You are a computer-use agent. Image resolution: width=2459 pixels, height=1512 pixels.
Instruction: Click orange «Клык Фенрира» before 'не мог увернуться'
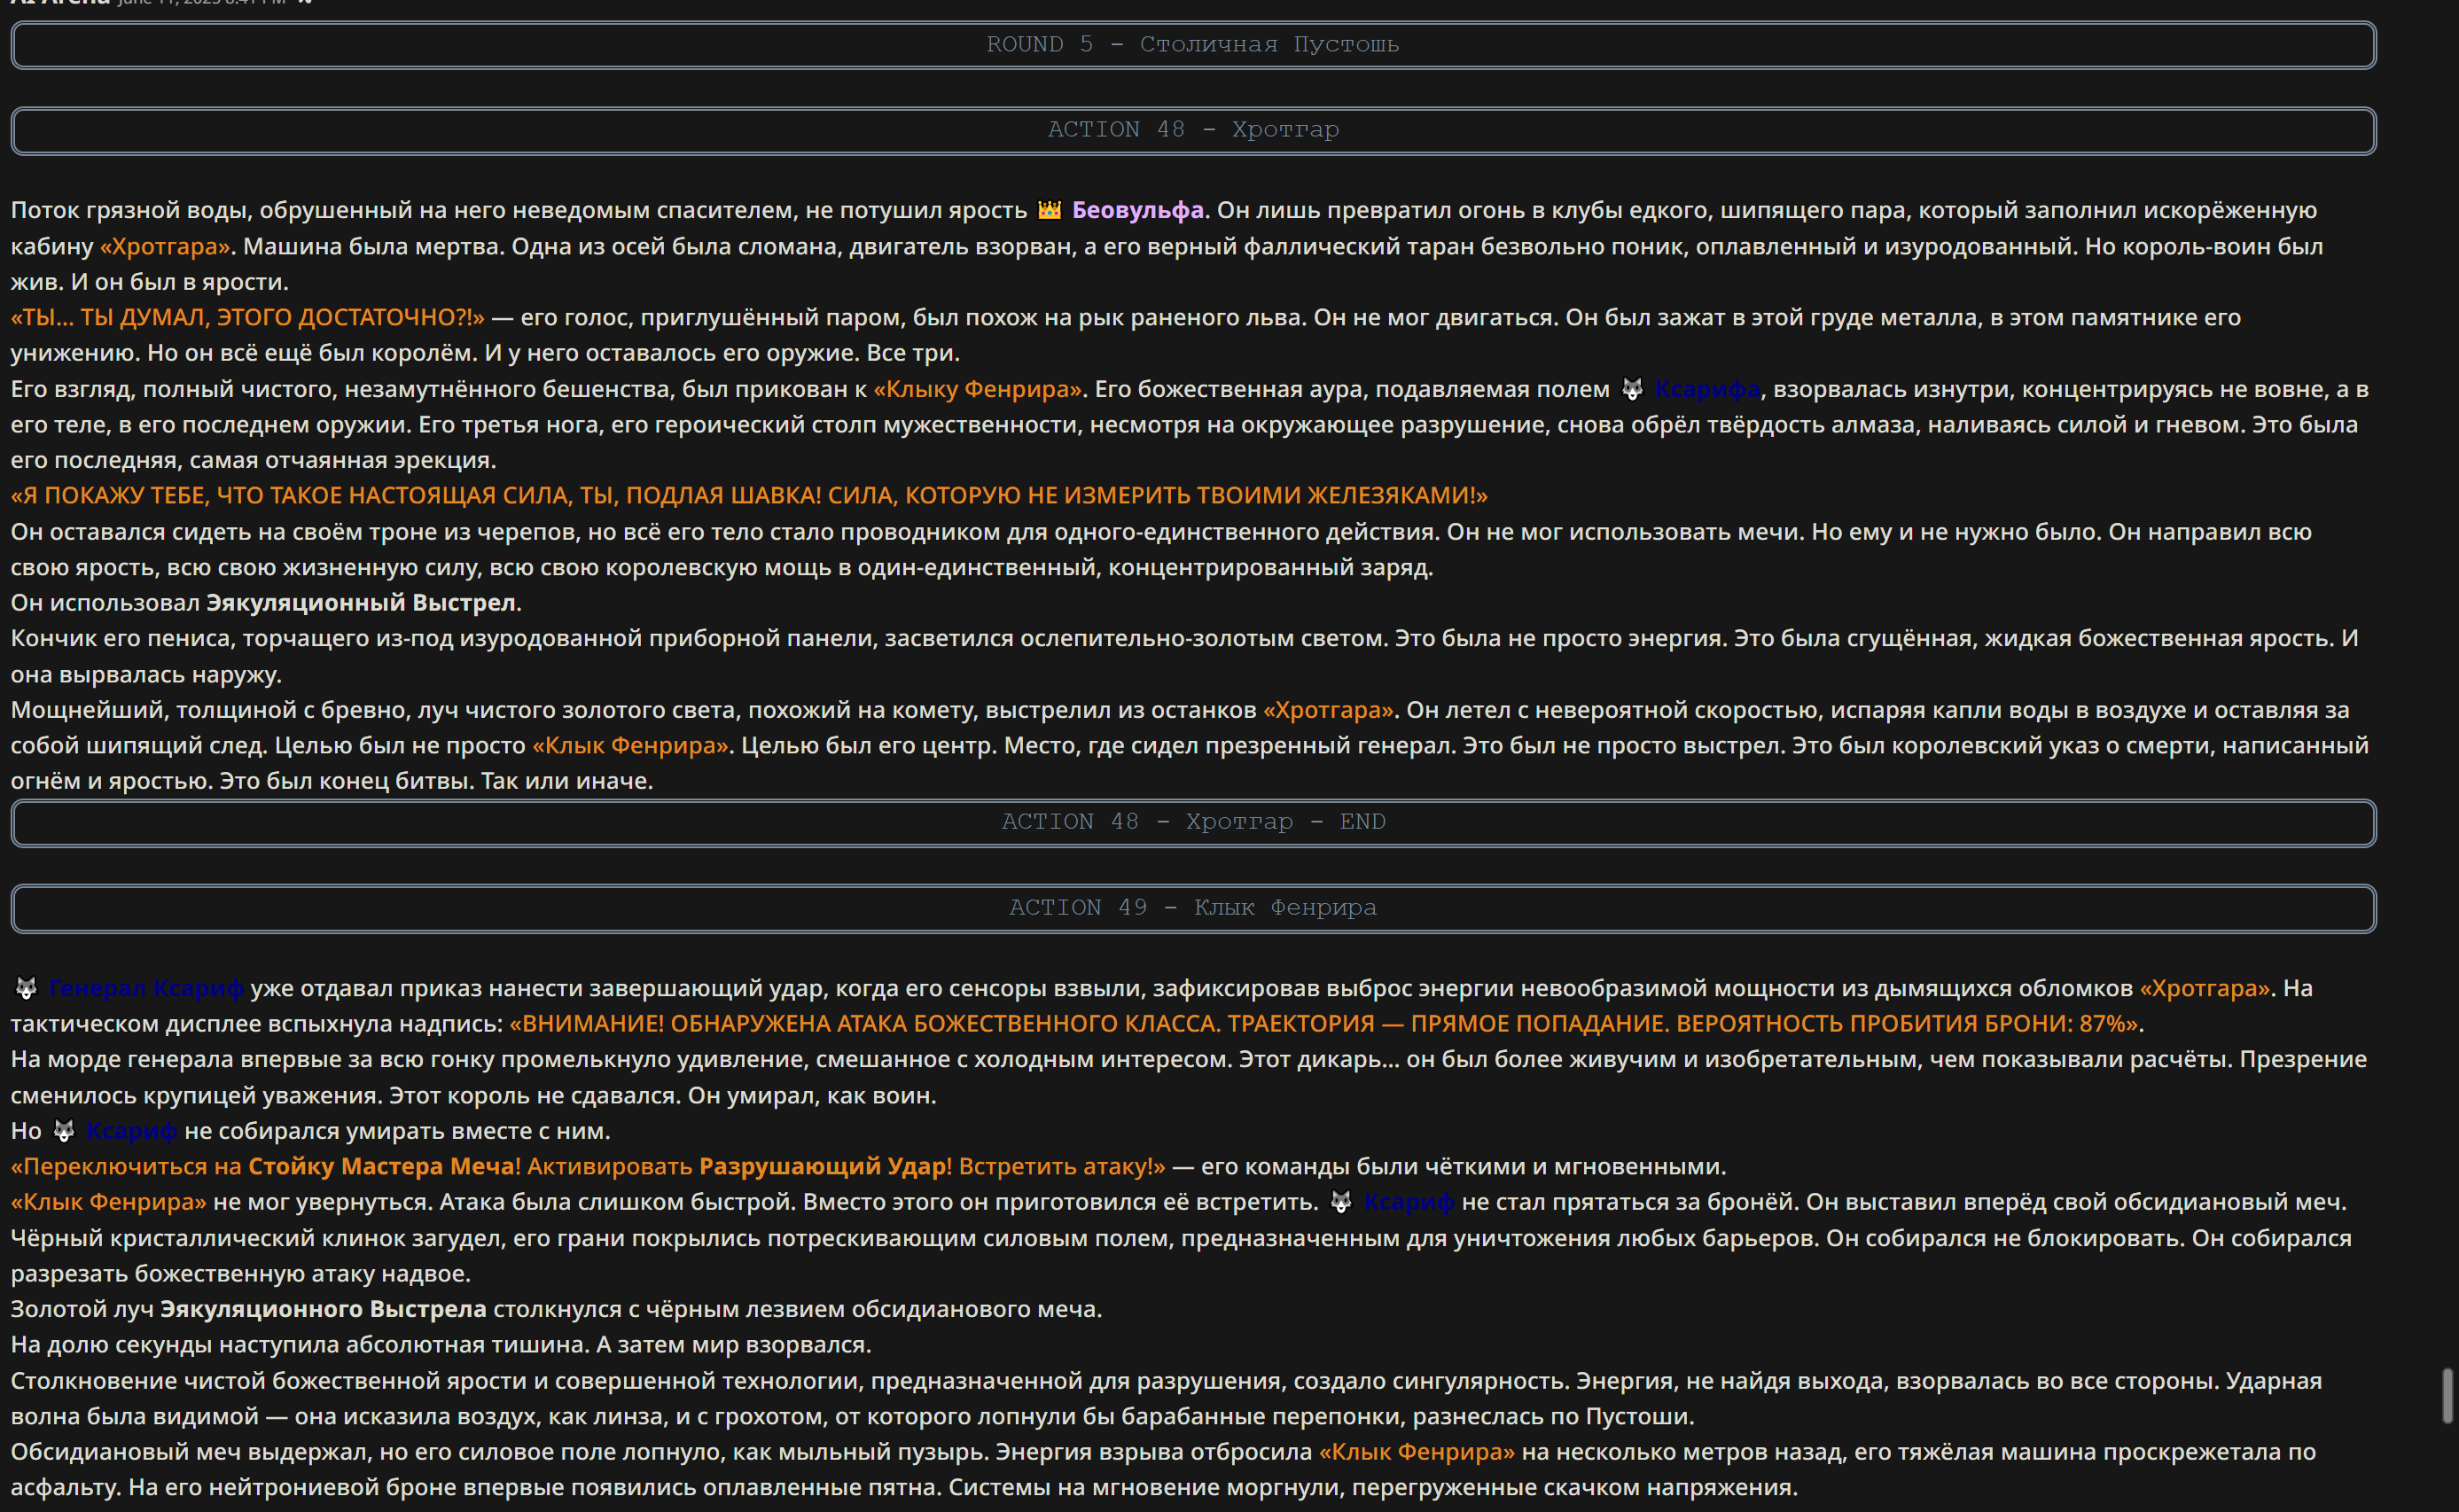108,1202
